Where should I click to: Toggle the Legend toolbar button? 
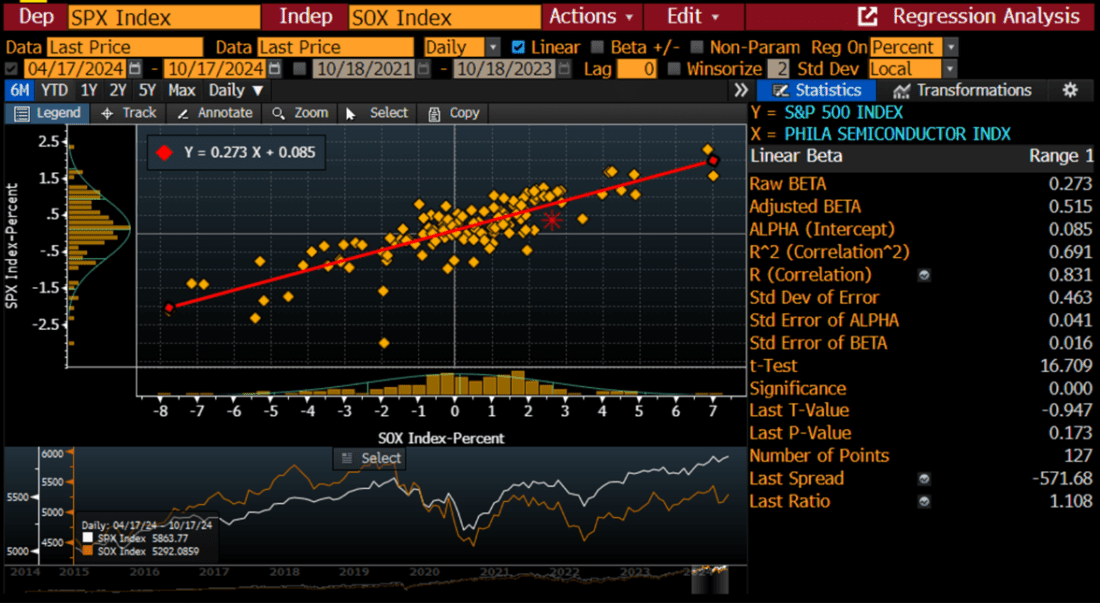click(x=48, y=113)
